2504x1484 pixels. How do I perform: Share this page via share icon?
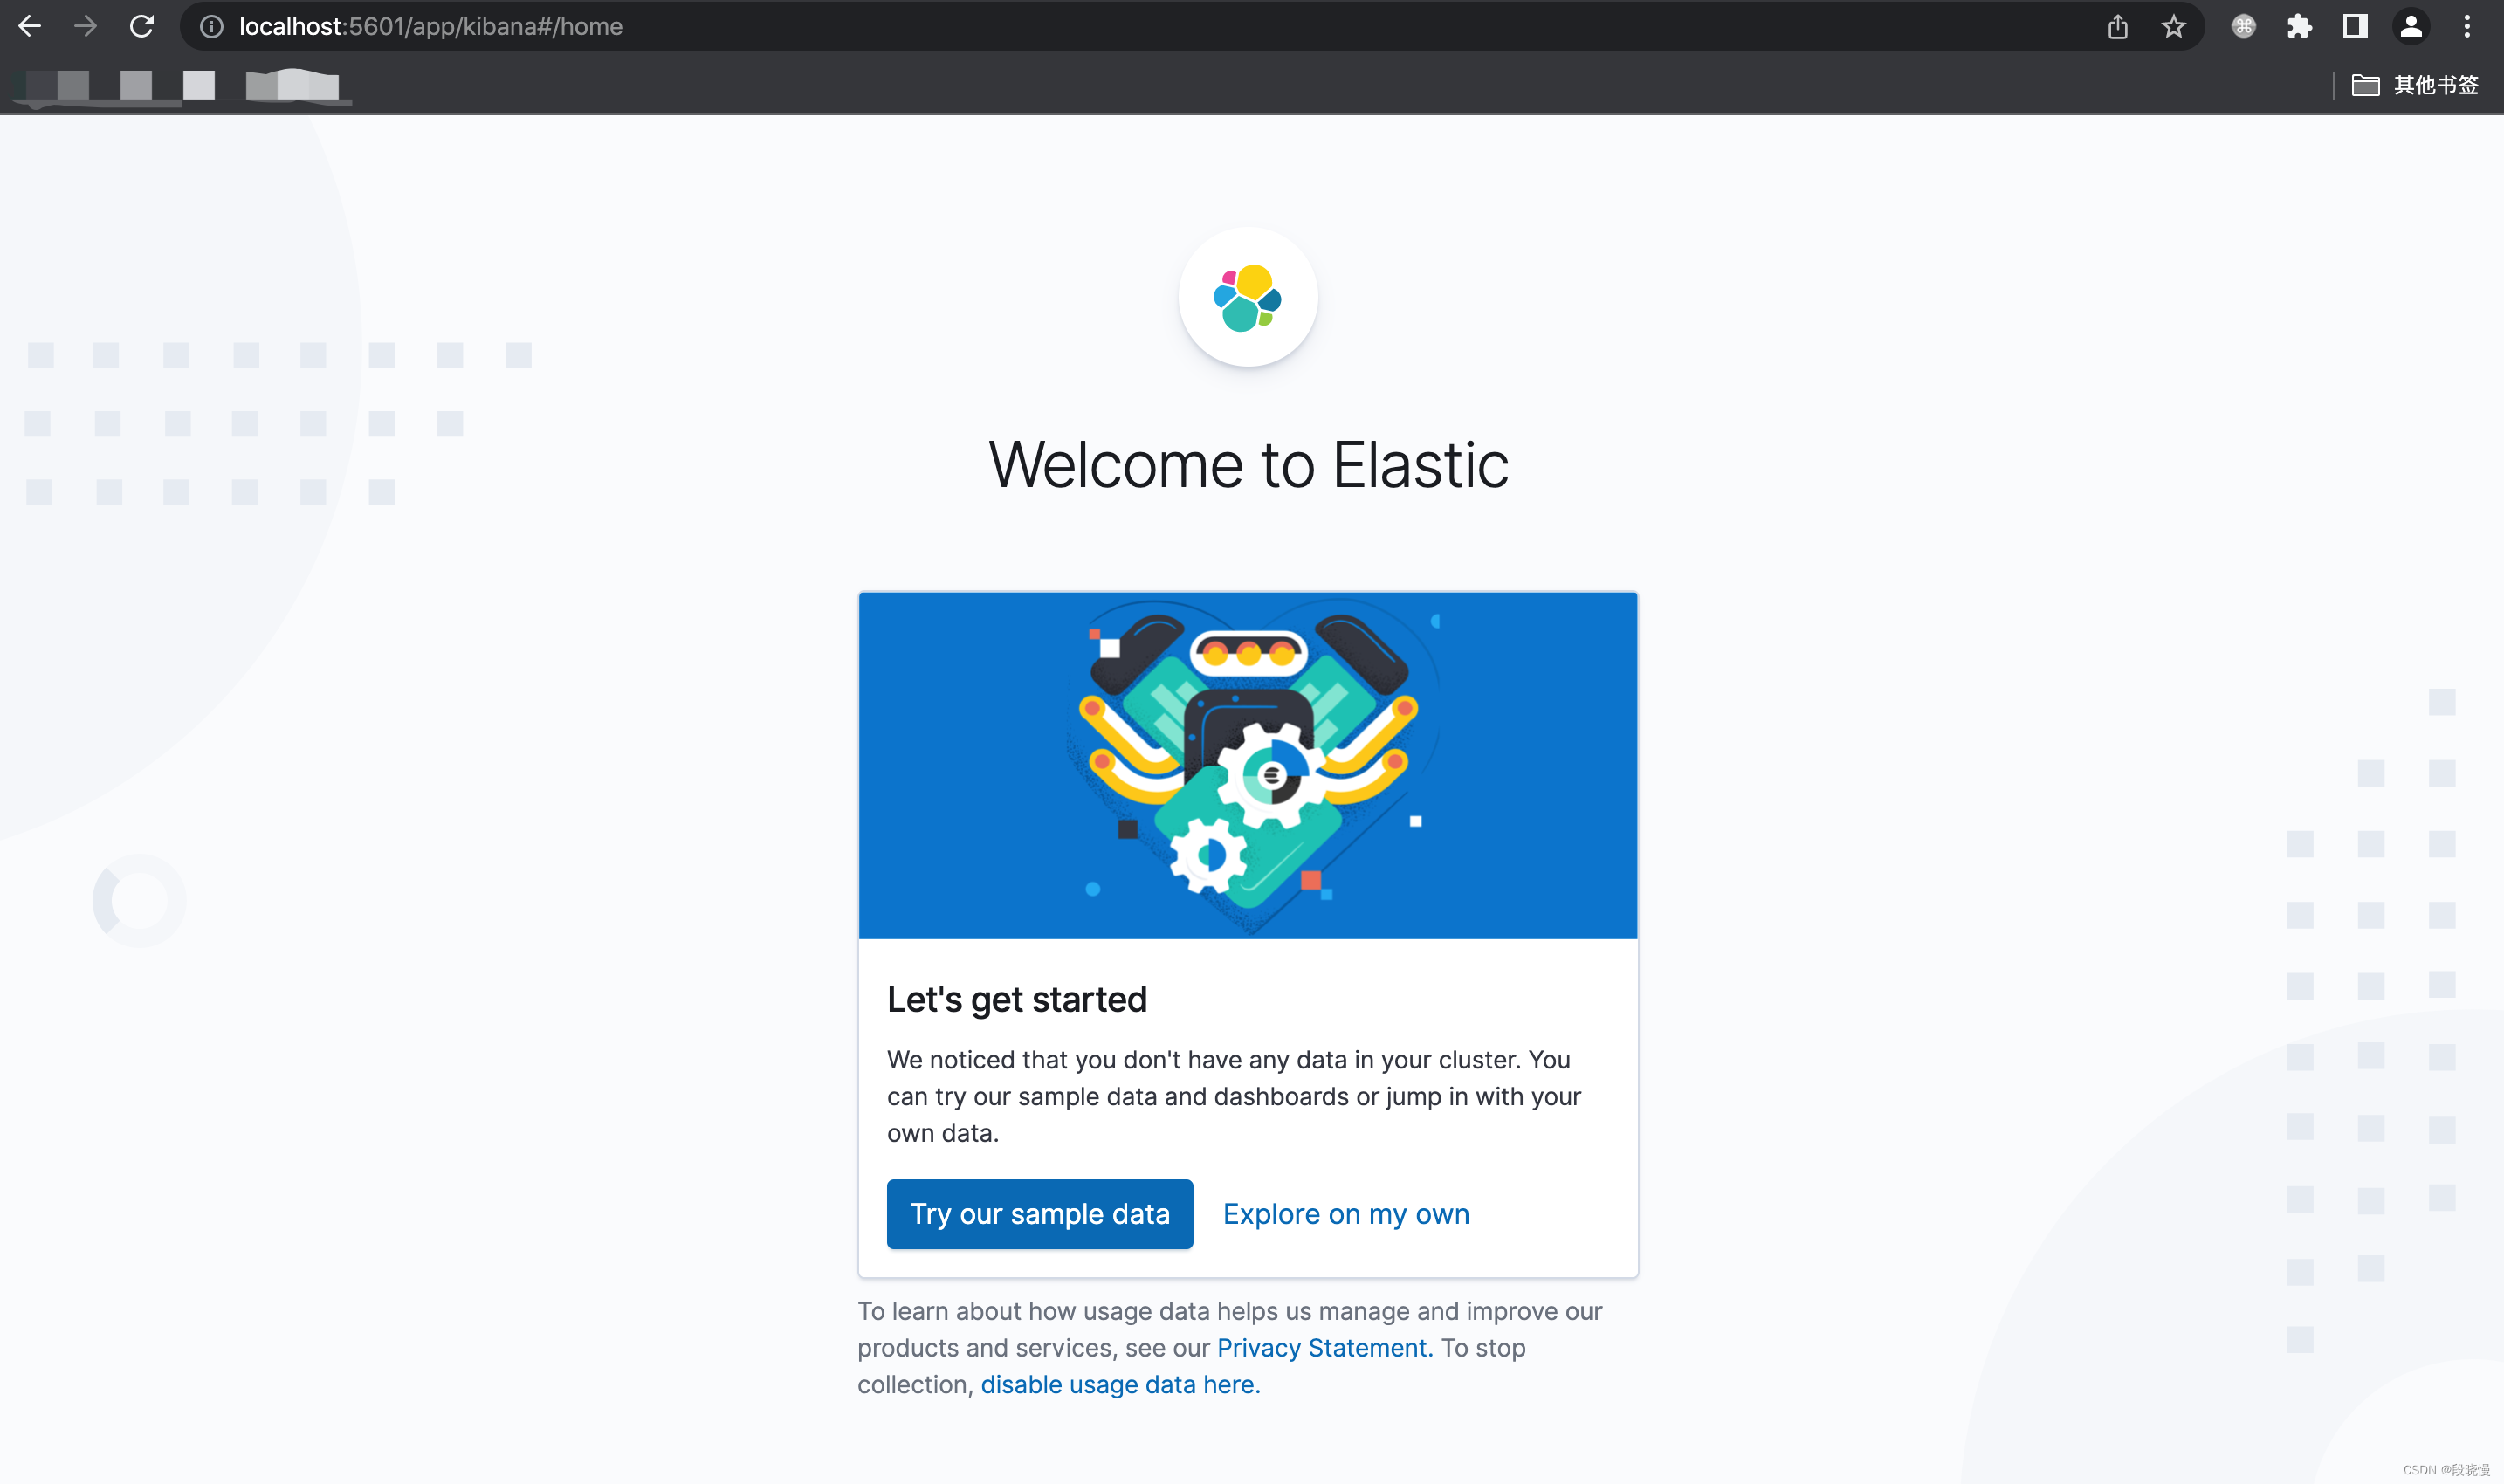click(x=2118, y=27)
